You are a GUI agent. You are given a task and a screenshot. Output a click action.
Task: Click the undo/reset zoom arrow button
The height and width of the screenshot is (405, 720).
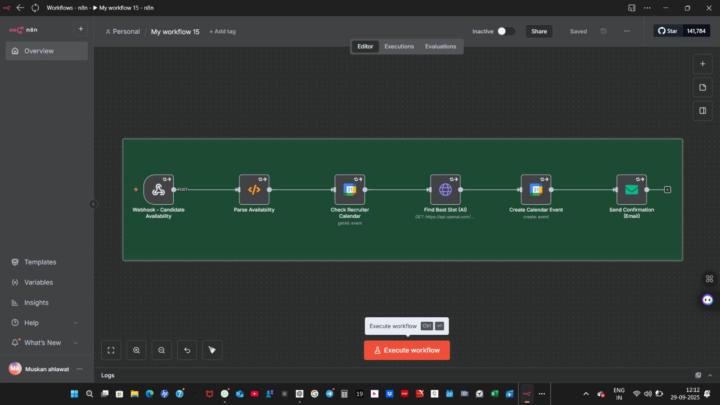point(187,350)
